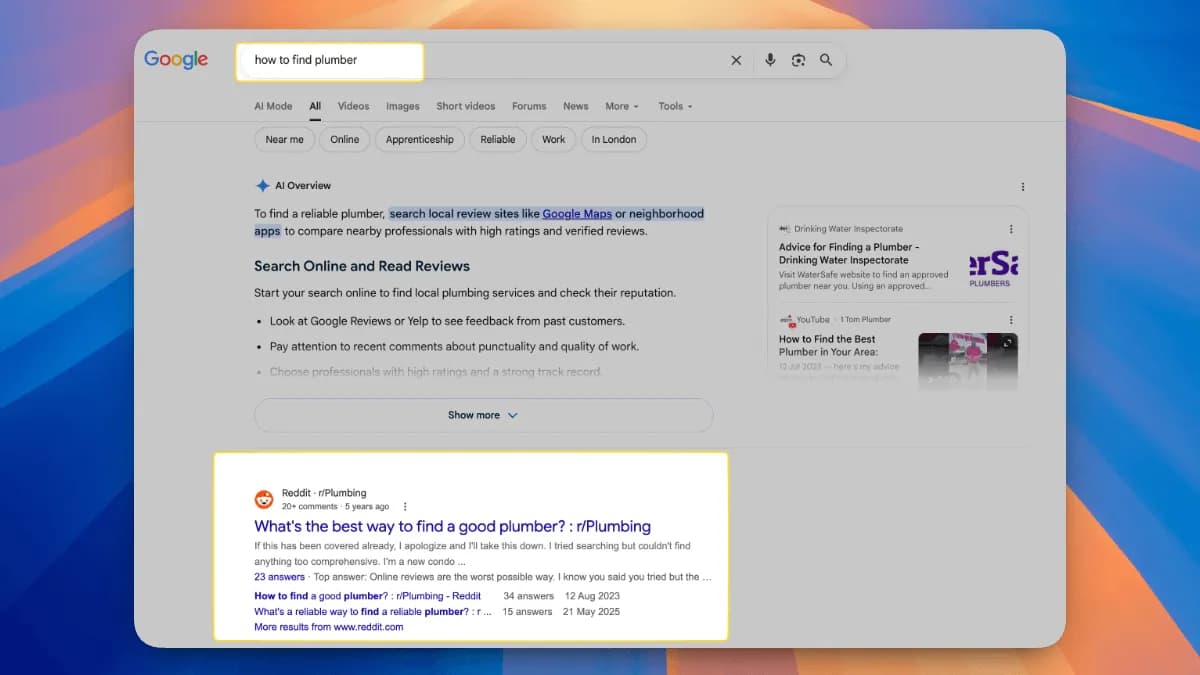Open AI Overview three-dot options
The height and width of the screenshot is (675, 1200).
pyautogui.click(x=1022, y=187)
